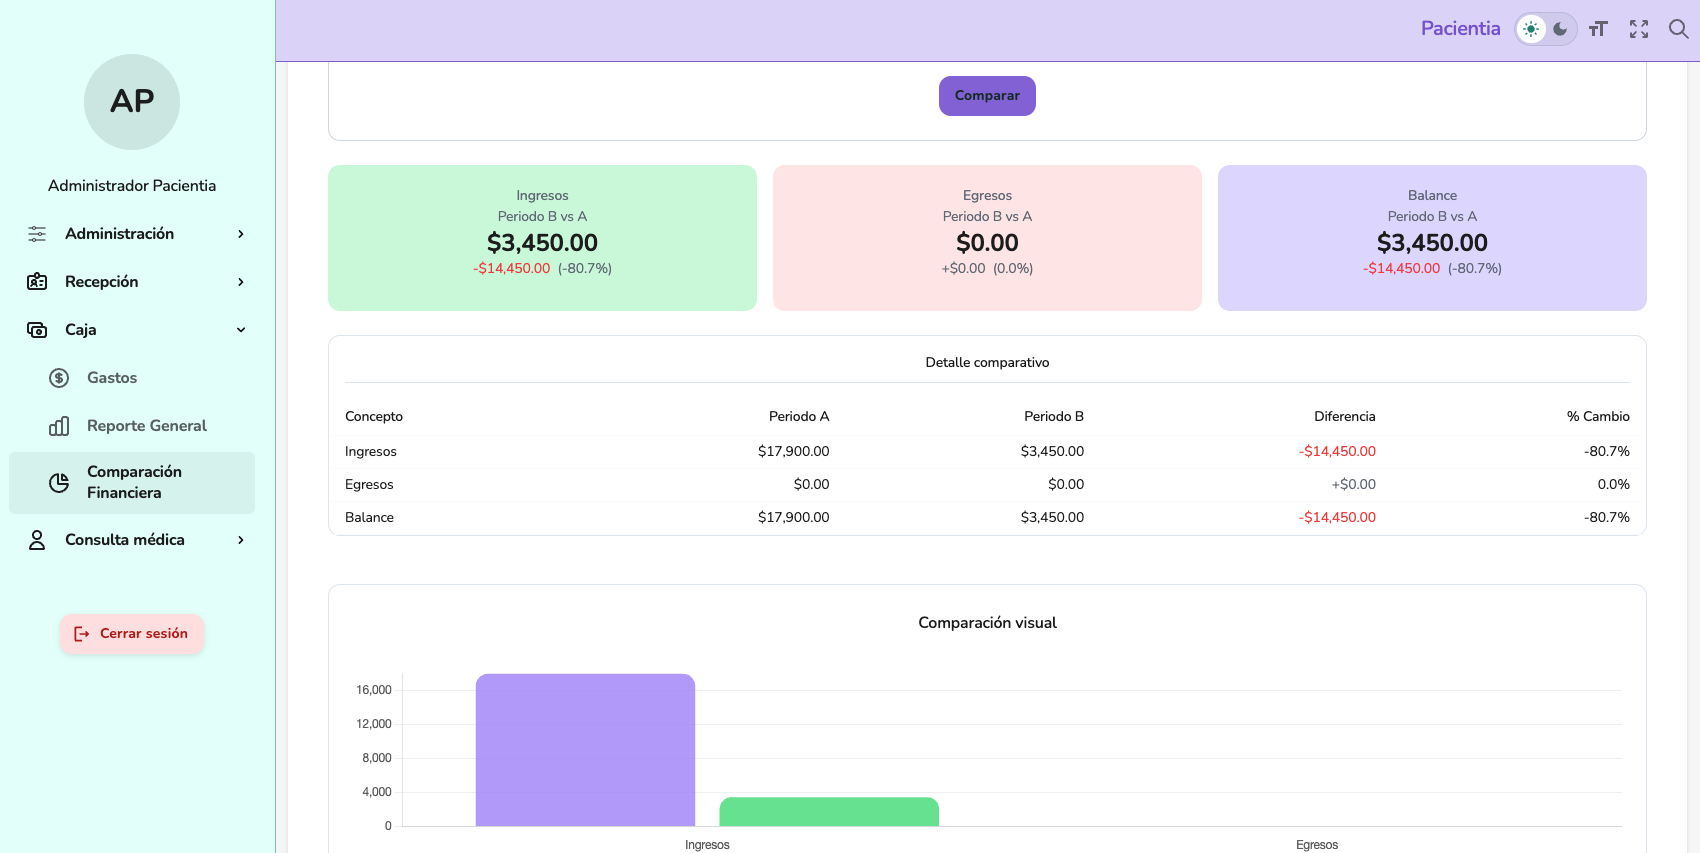Viewport: 1700px width, 853px height.
Task: Click the search magnifier icon in header
Action: (1678, 29)
